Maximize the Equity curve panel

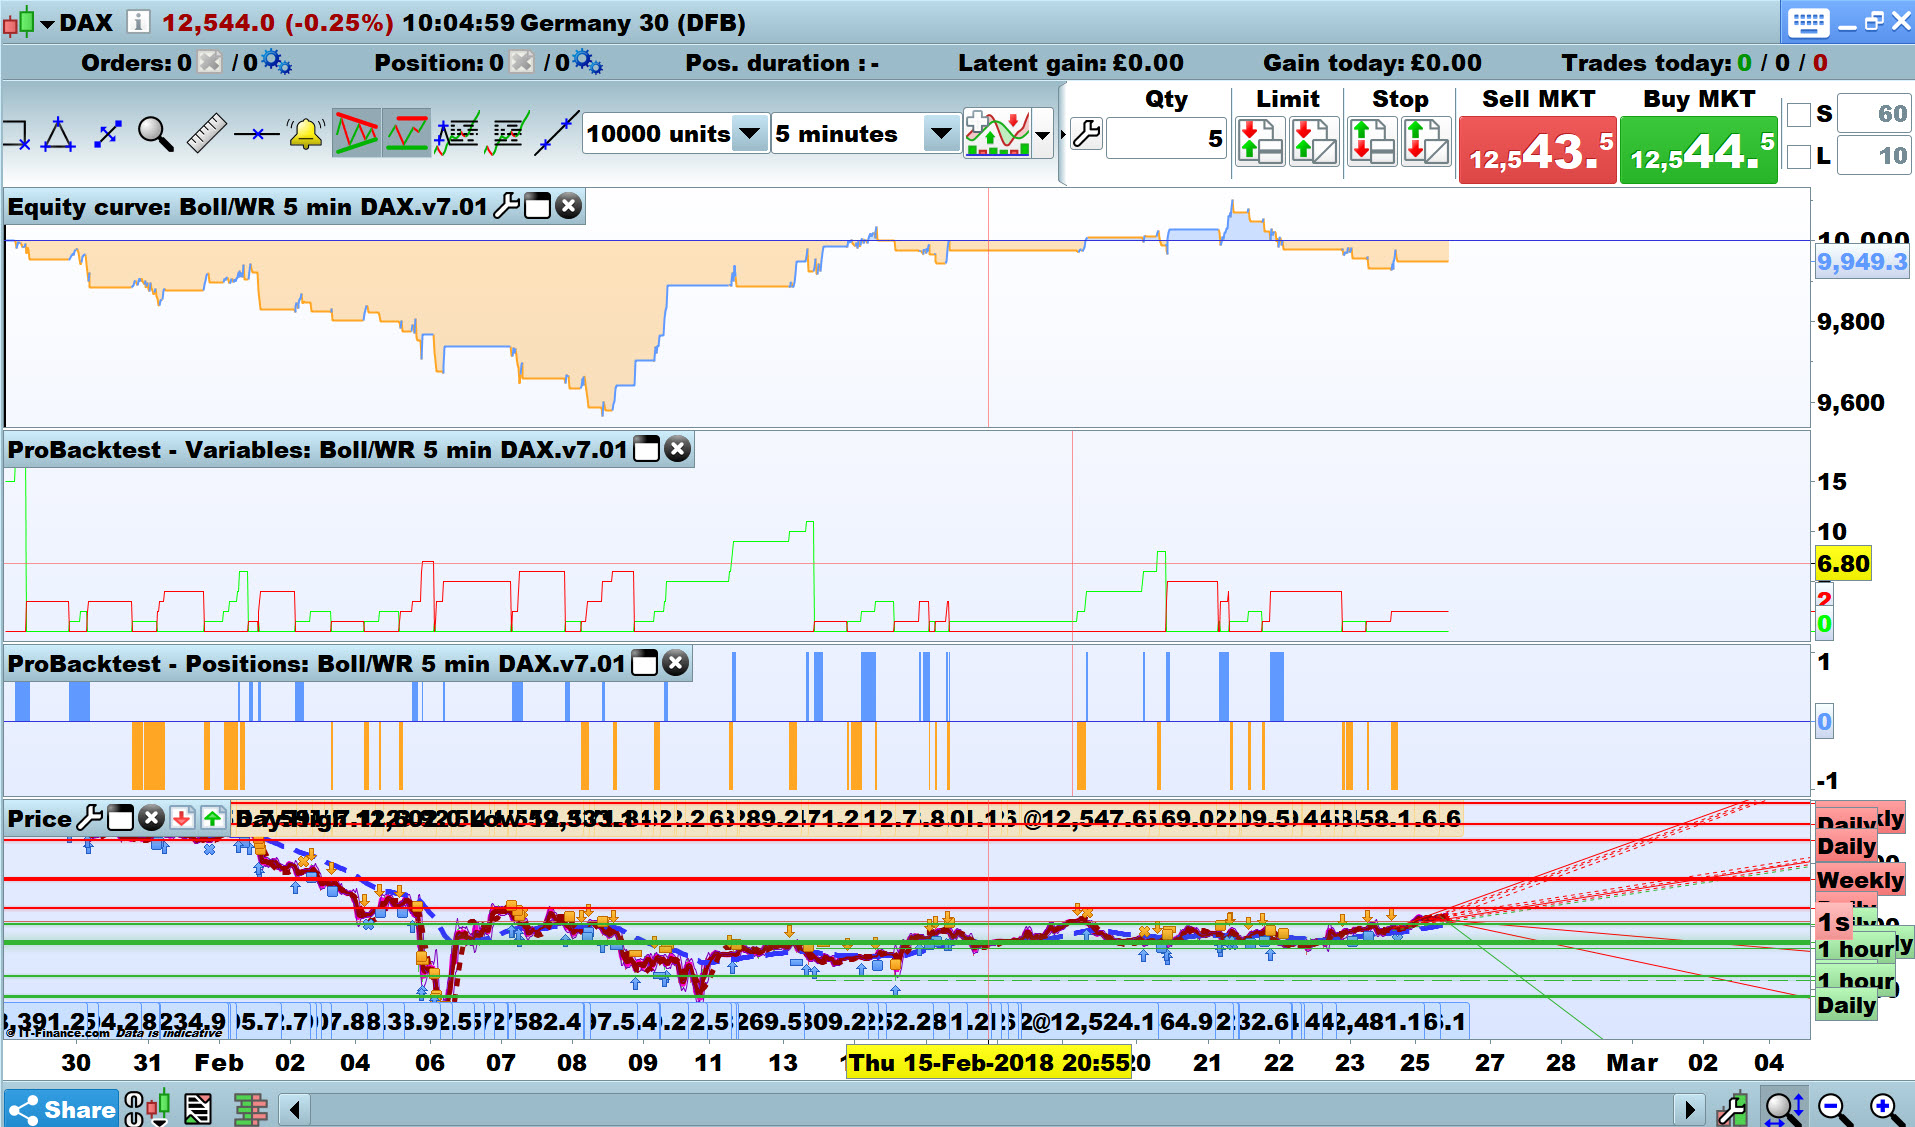coord(538,206)
